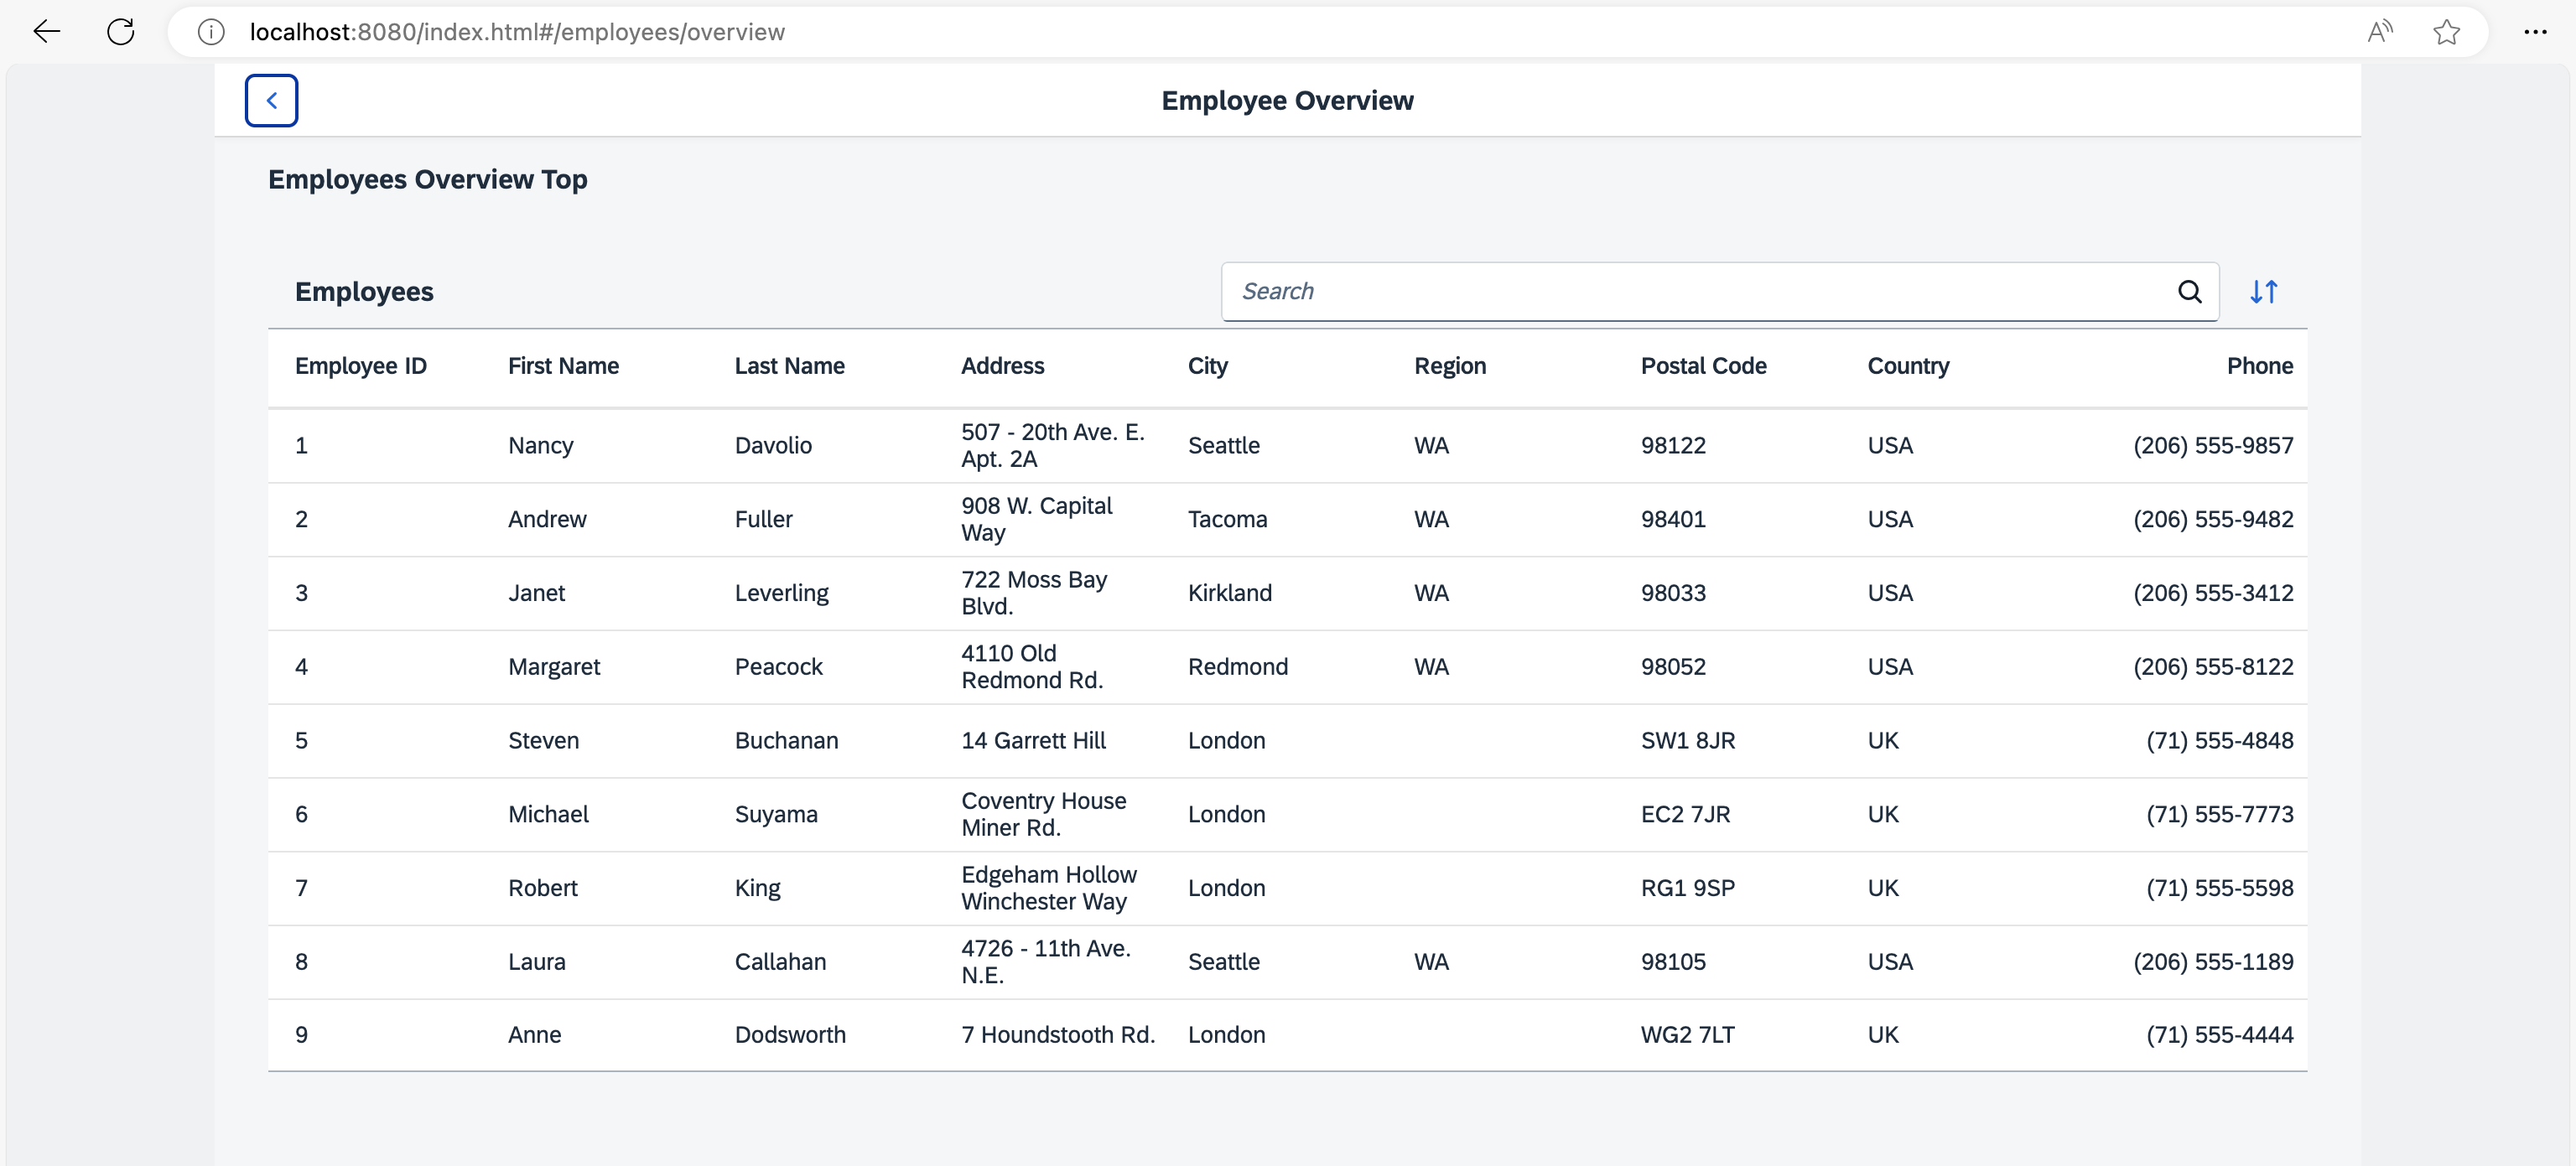Select the Janet first name cell
2576x1166 pixels.
[536, 593]
